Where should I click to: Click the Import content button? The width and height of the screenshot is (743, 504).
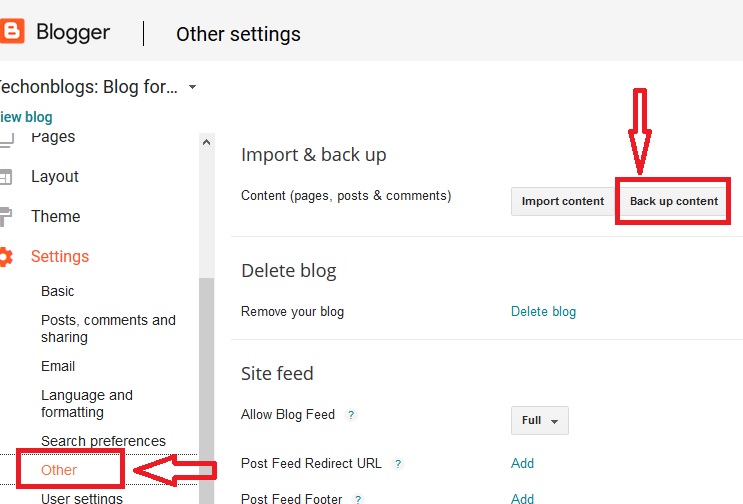562,201
